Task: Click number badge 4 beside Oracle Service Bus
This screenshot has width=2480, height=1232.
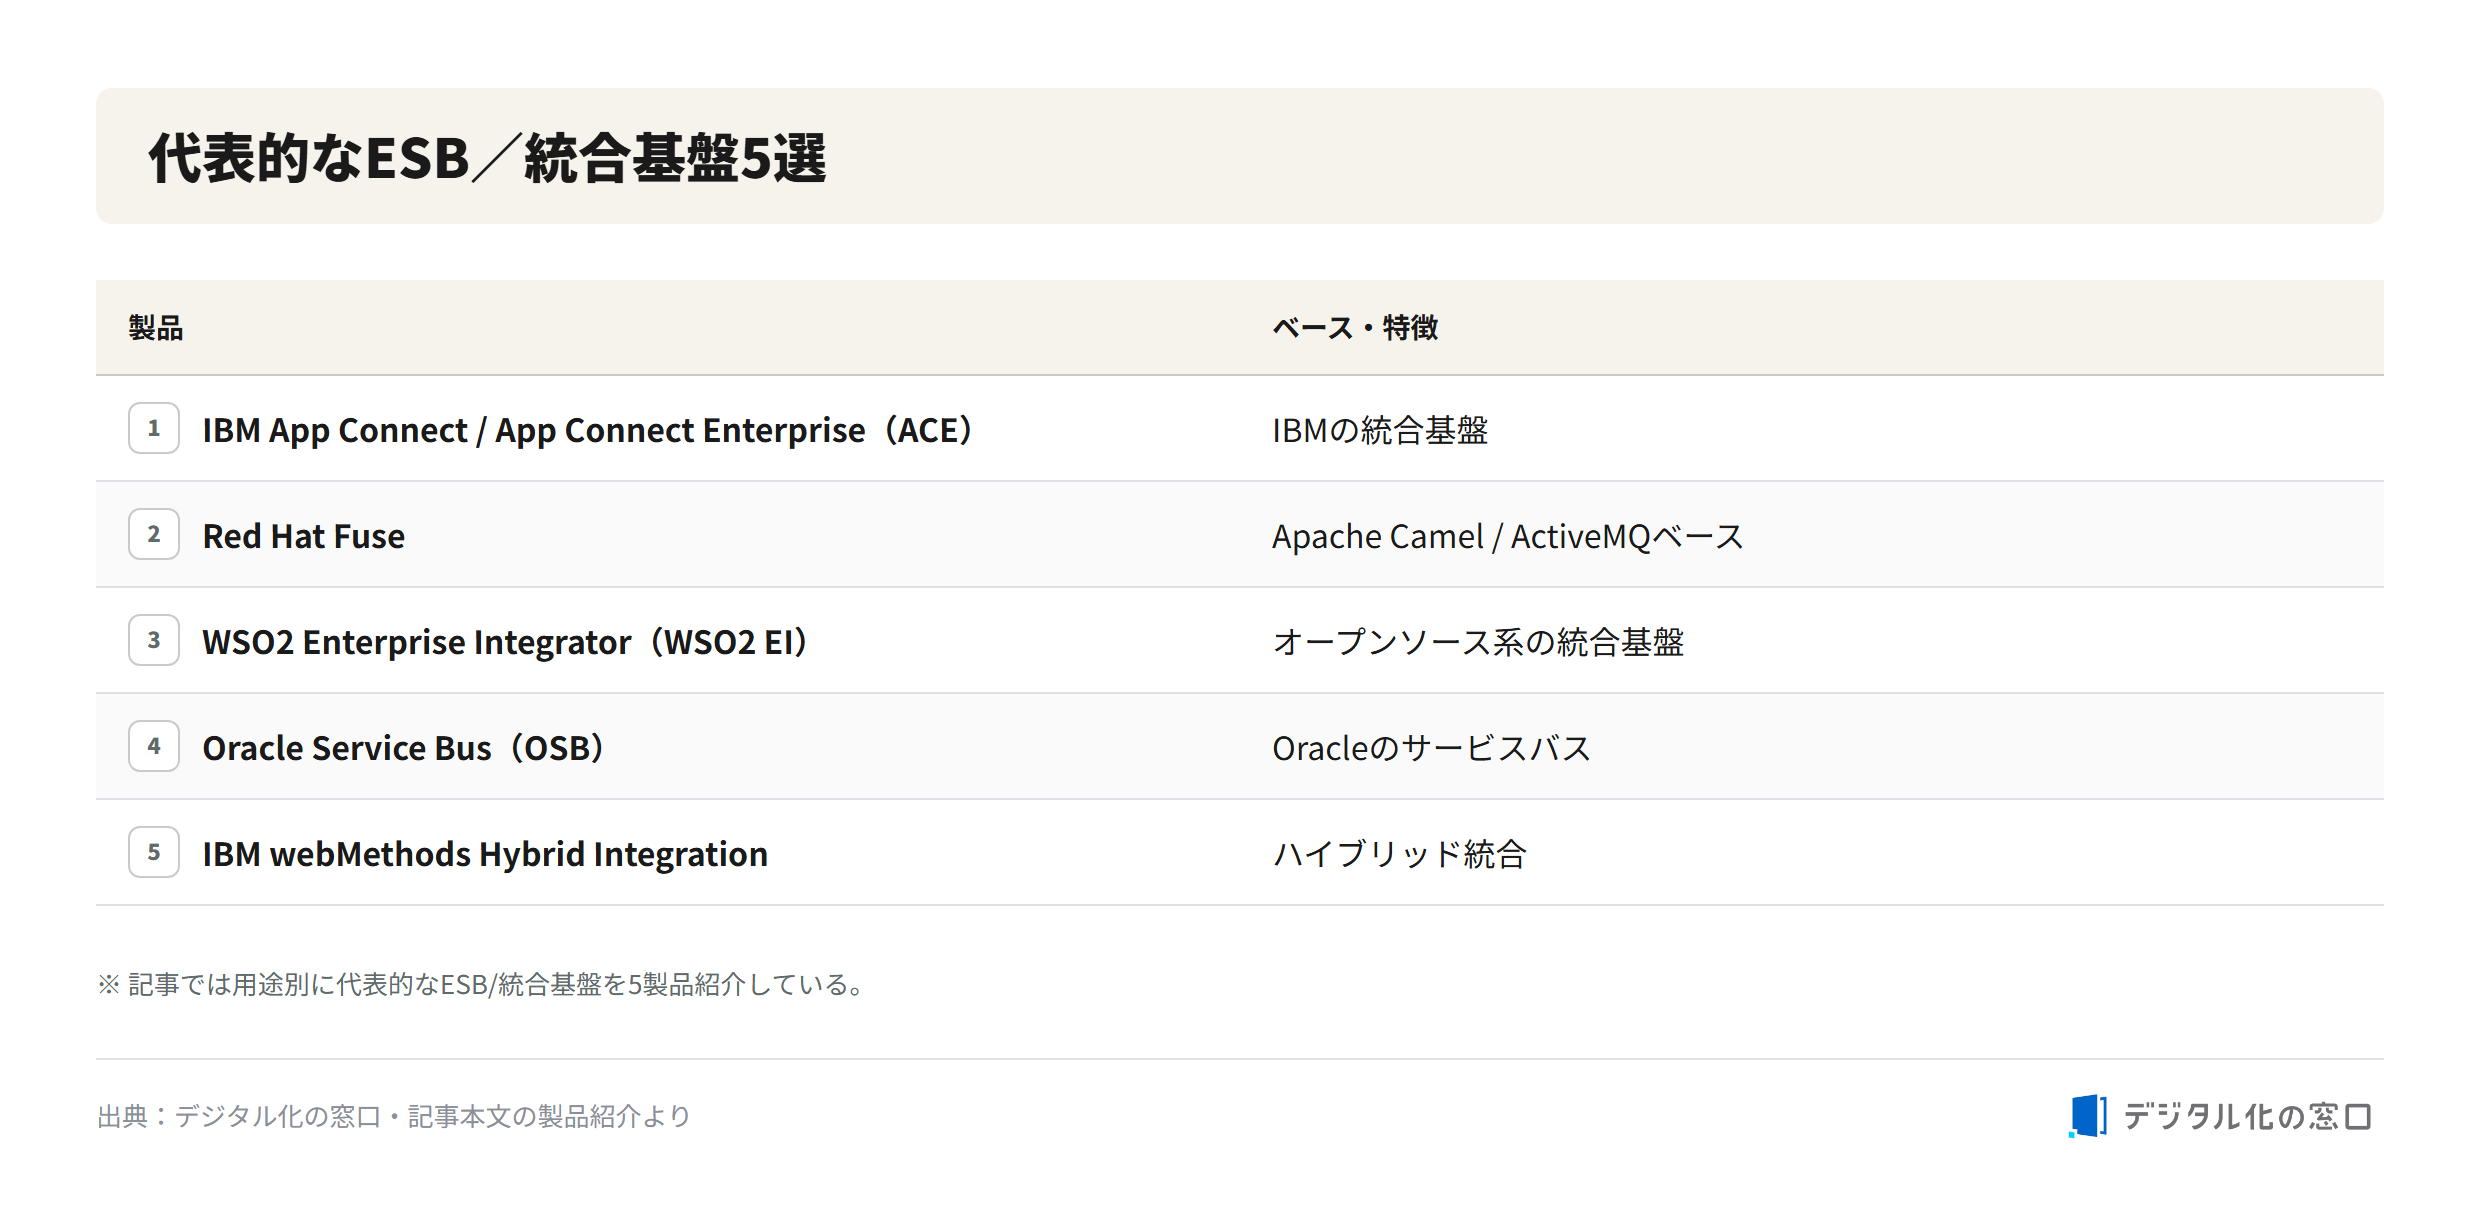Action: 154,746
